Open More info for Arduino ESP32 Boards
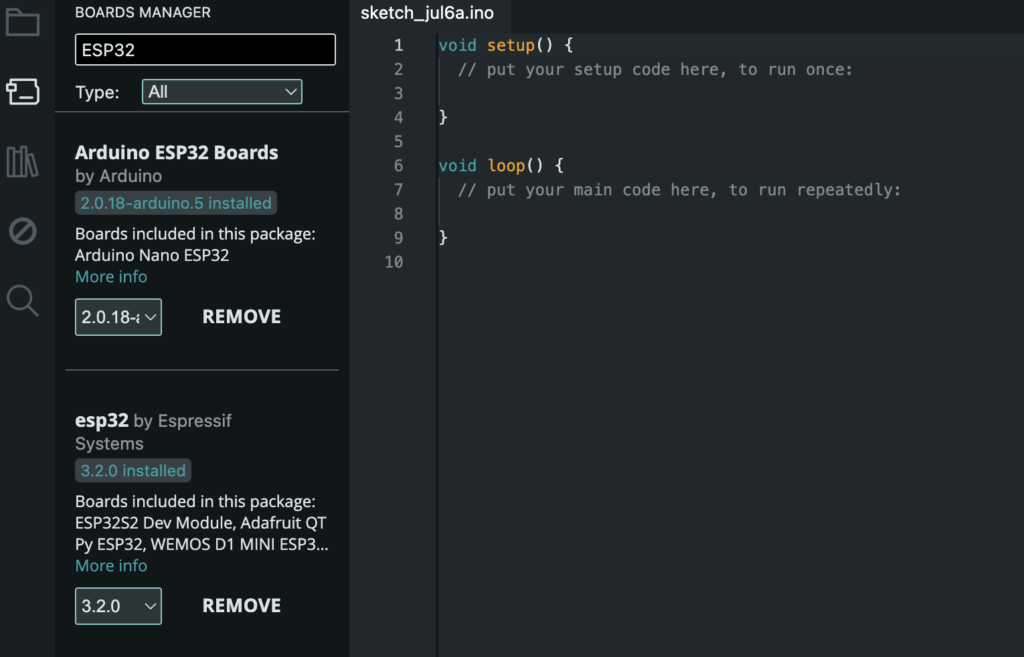 [x=111, y=277]
